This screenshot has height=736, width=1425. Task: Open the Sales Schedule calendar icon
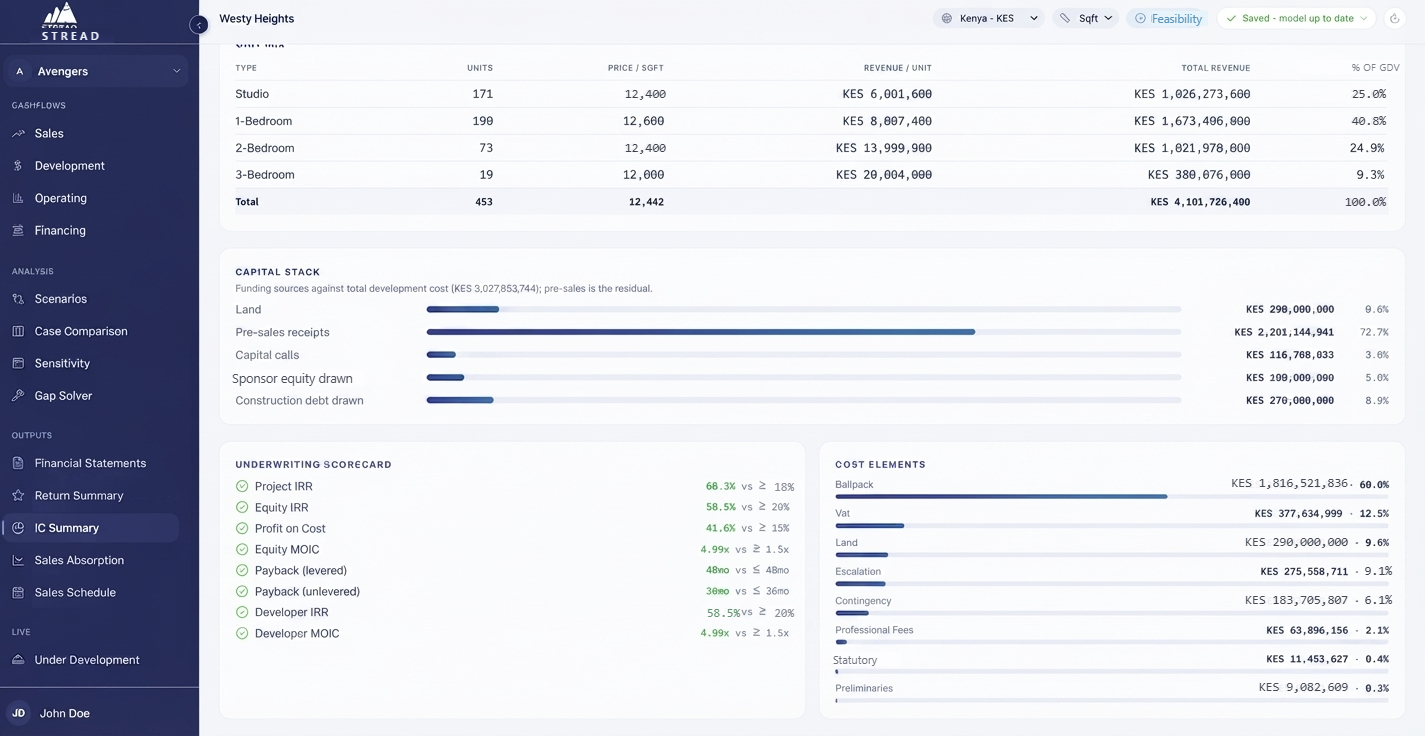click(x=18, y=593)
